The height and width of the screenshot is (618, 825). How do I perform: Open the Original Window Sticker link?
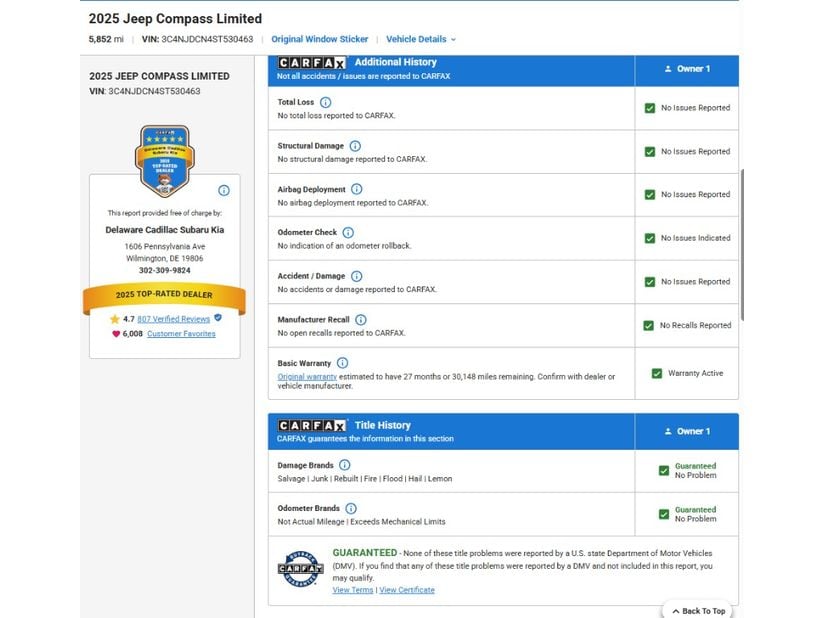(x=319, y=39)
